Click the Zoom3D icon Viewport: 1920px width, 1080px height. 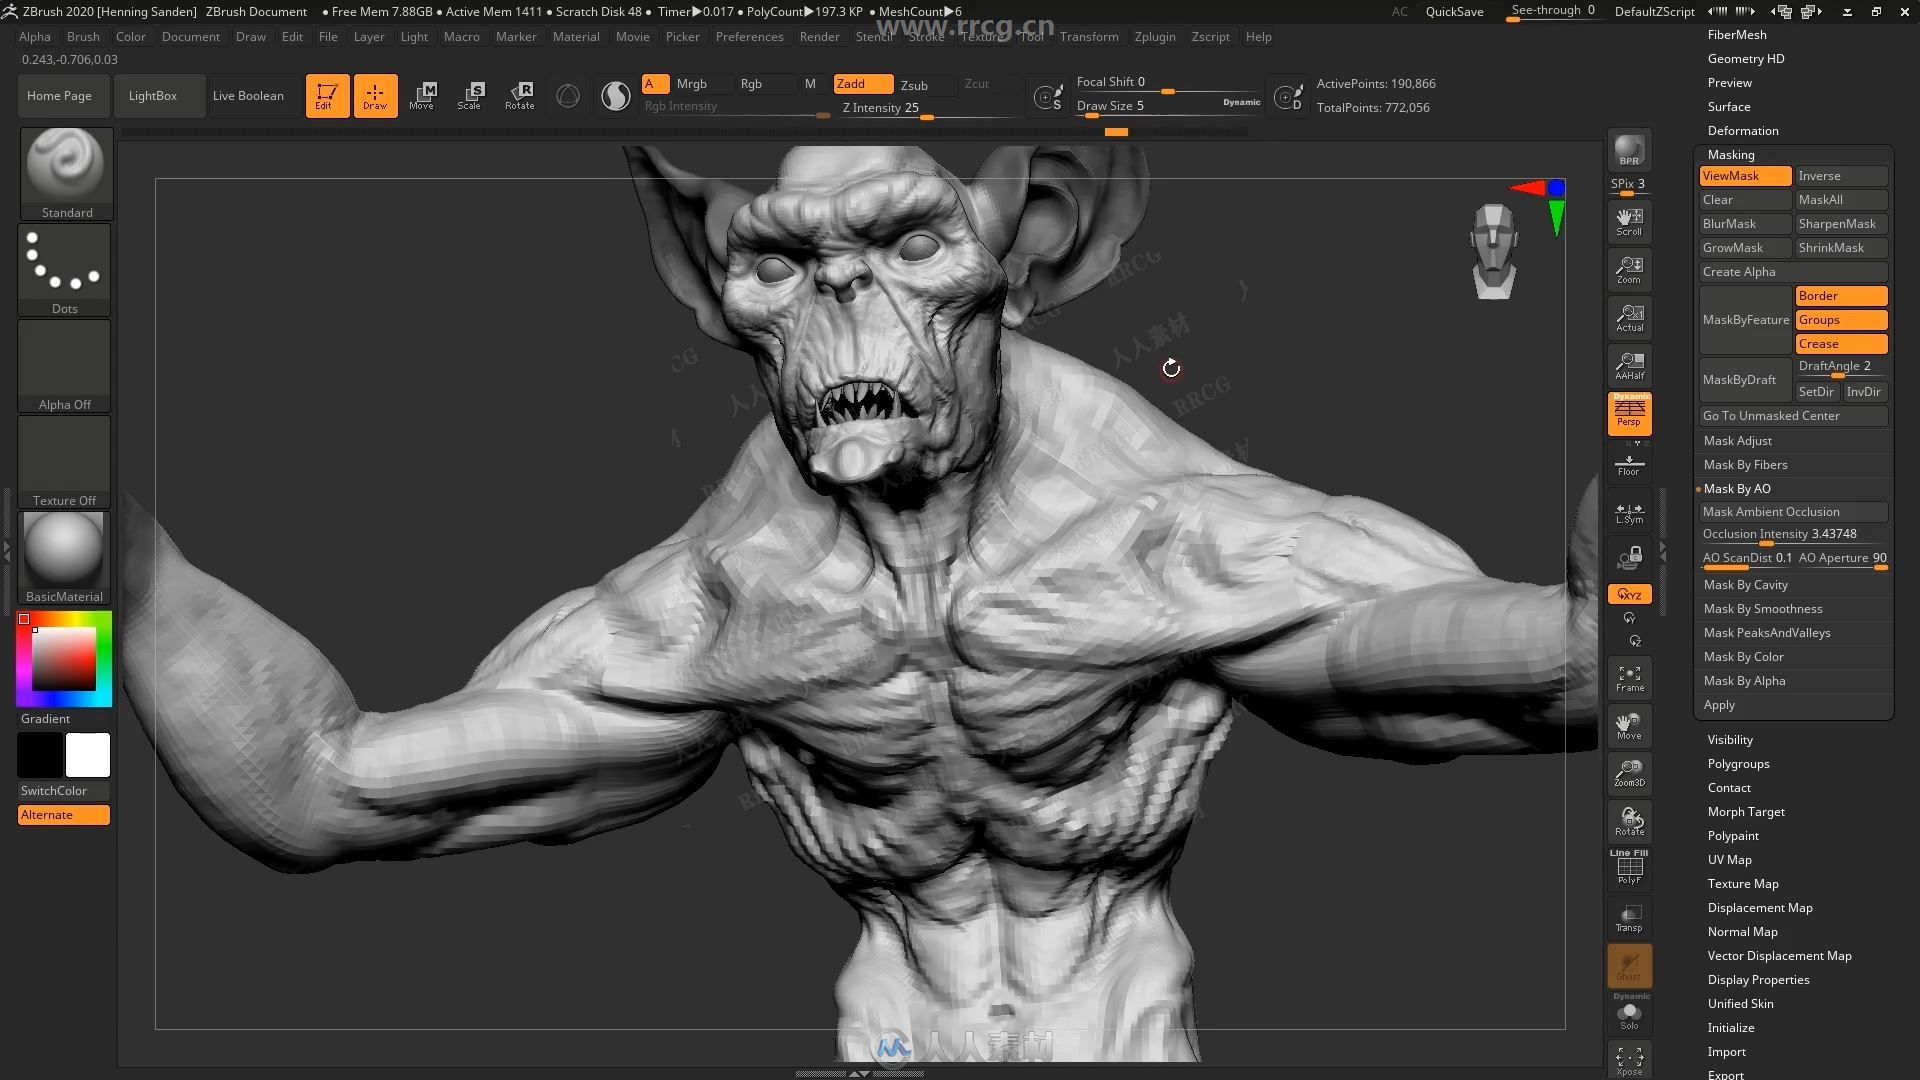1629,774
